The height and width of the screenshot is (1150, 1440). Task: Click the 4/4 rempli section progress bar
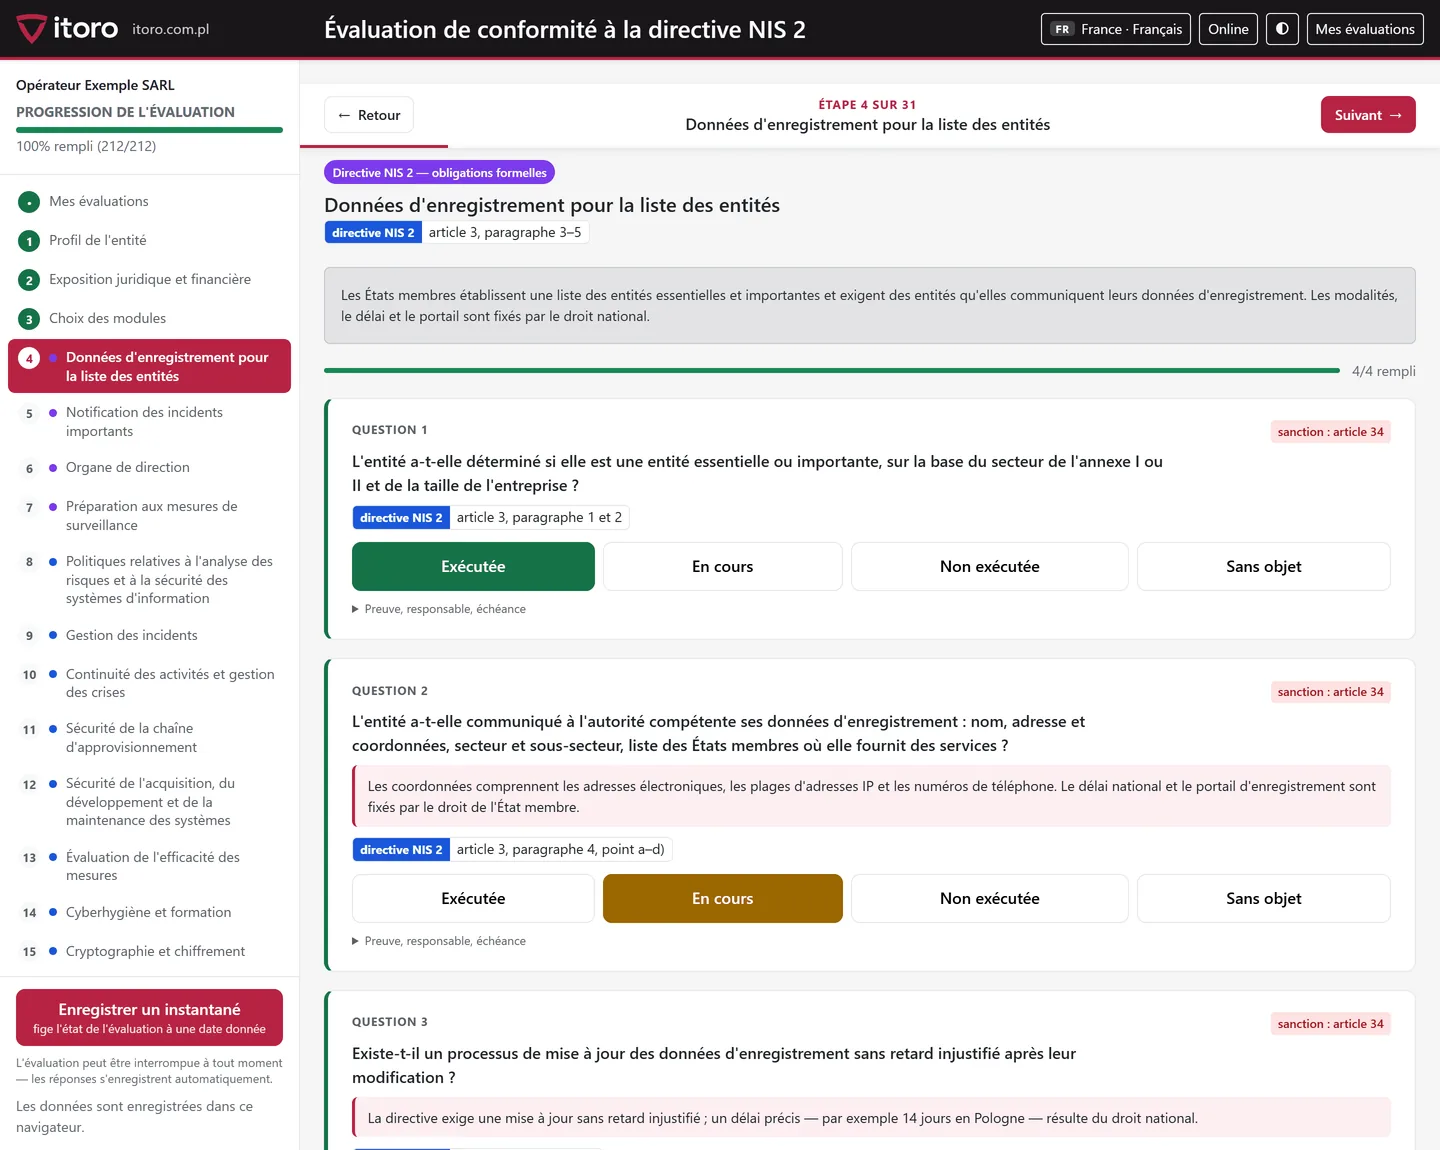832,371
